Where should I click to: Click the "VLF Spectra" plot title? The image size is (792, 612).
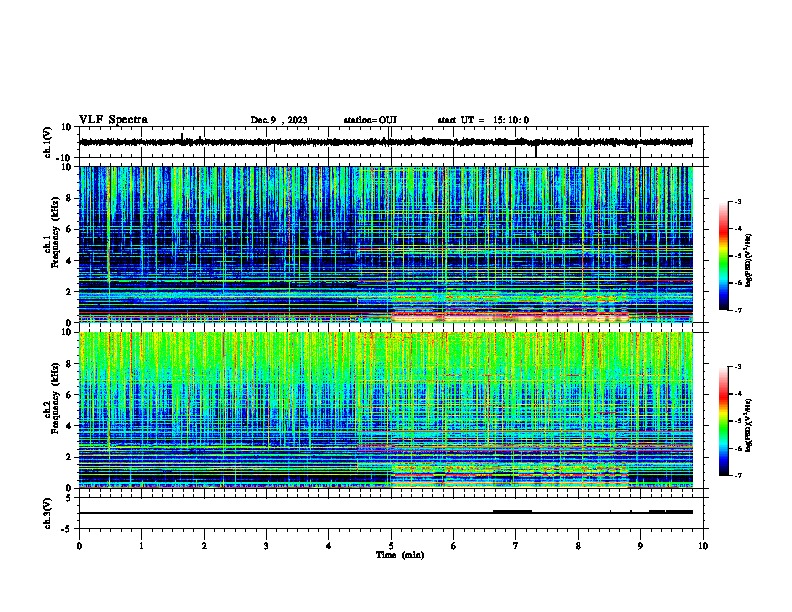[113, 120]
